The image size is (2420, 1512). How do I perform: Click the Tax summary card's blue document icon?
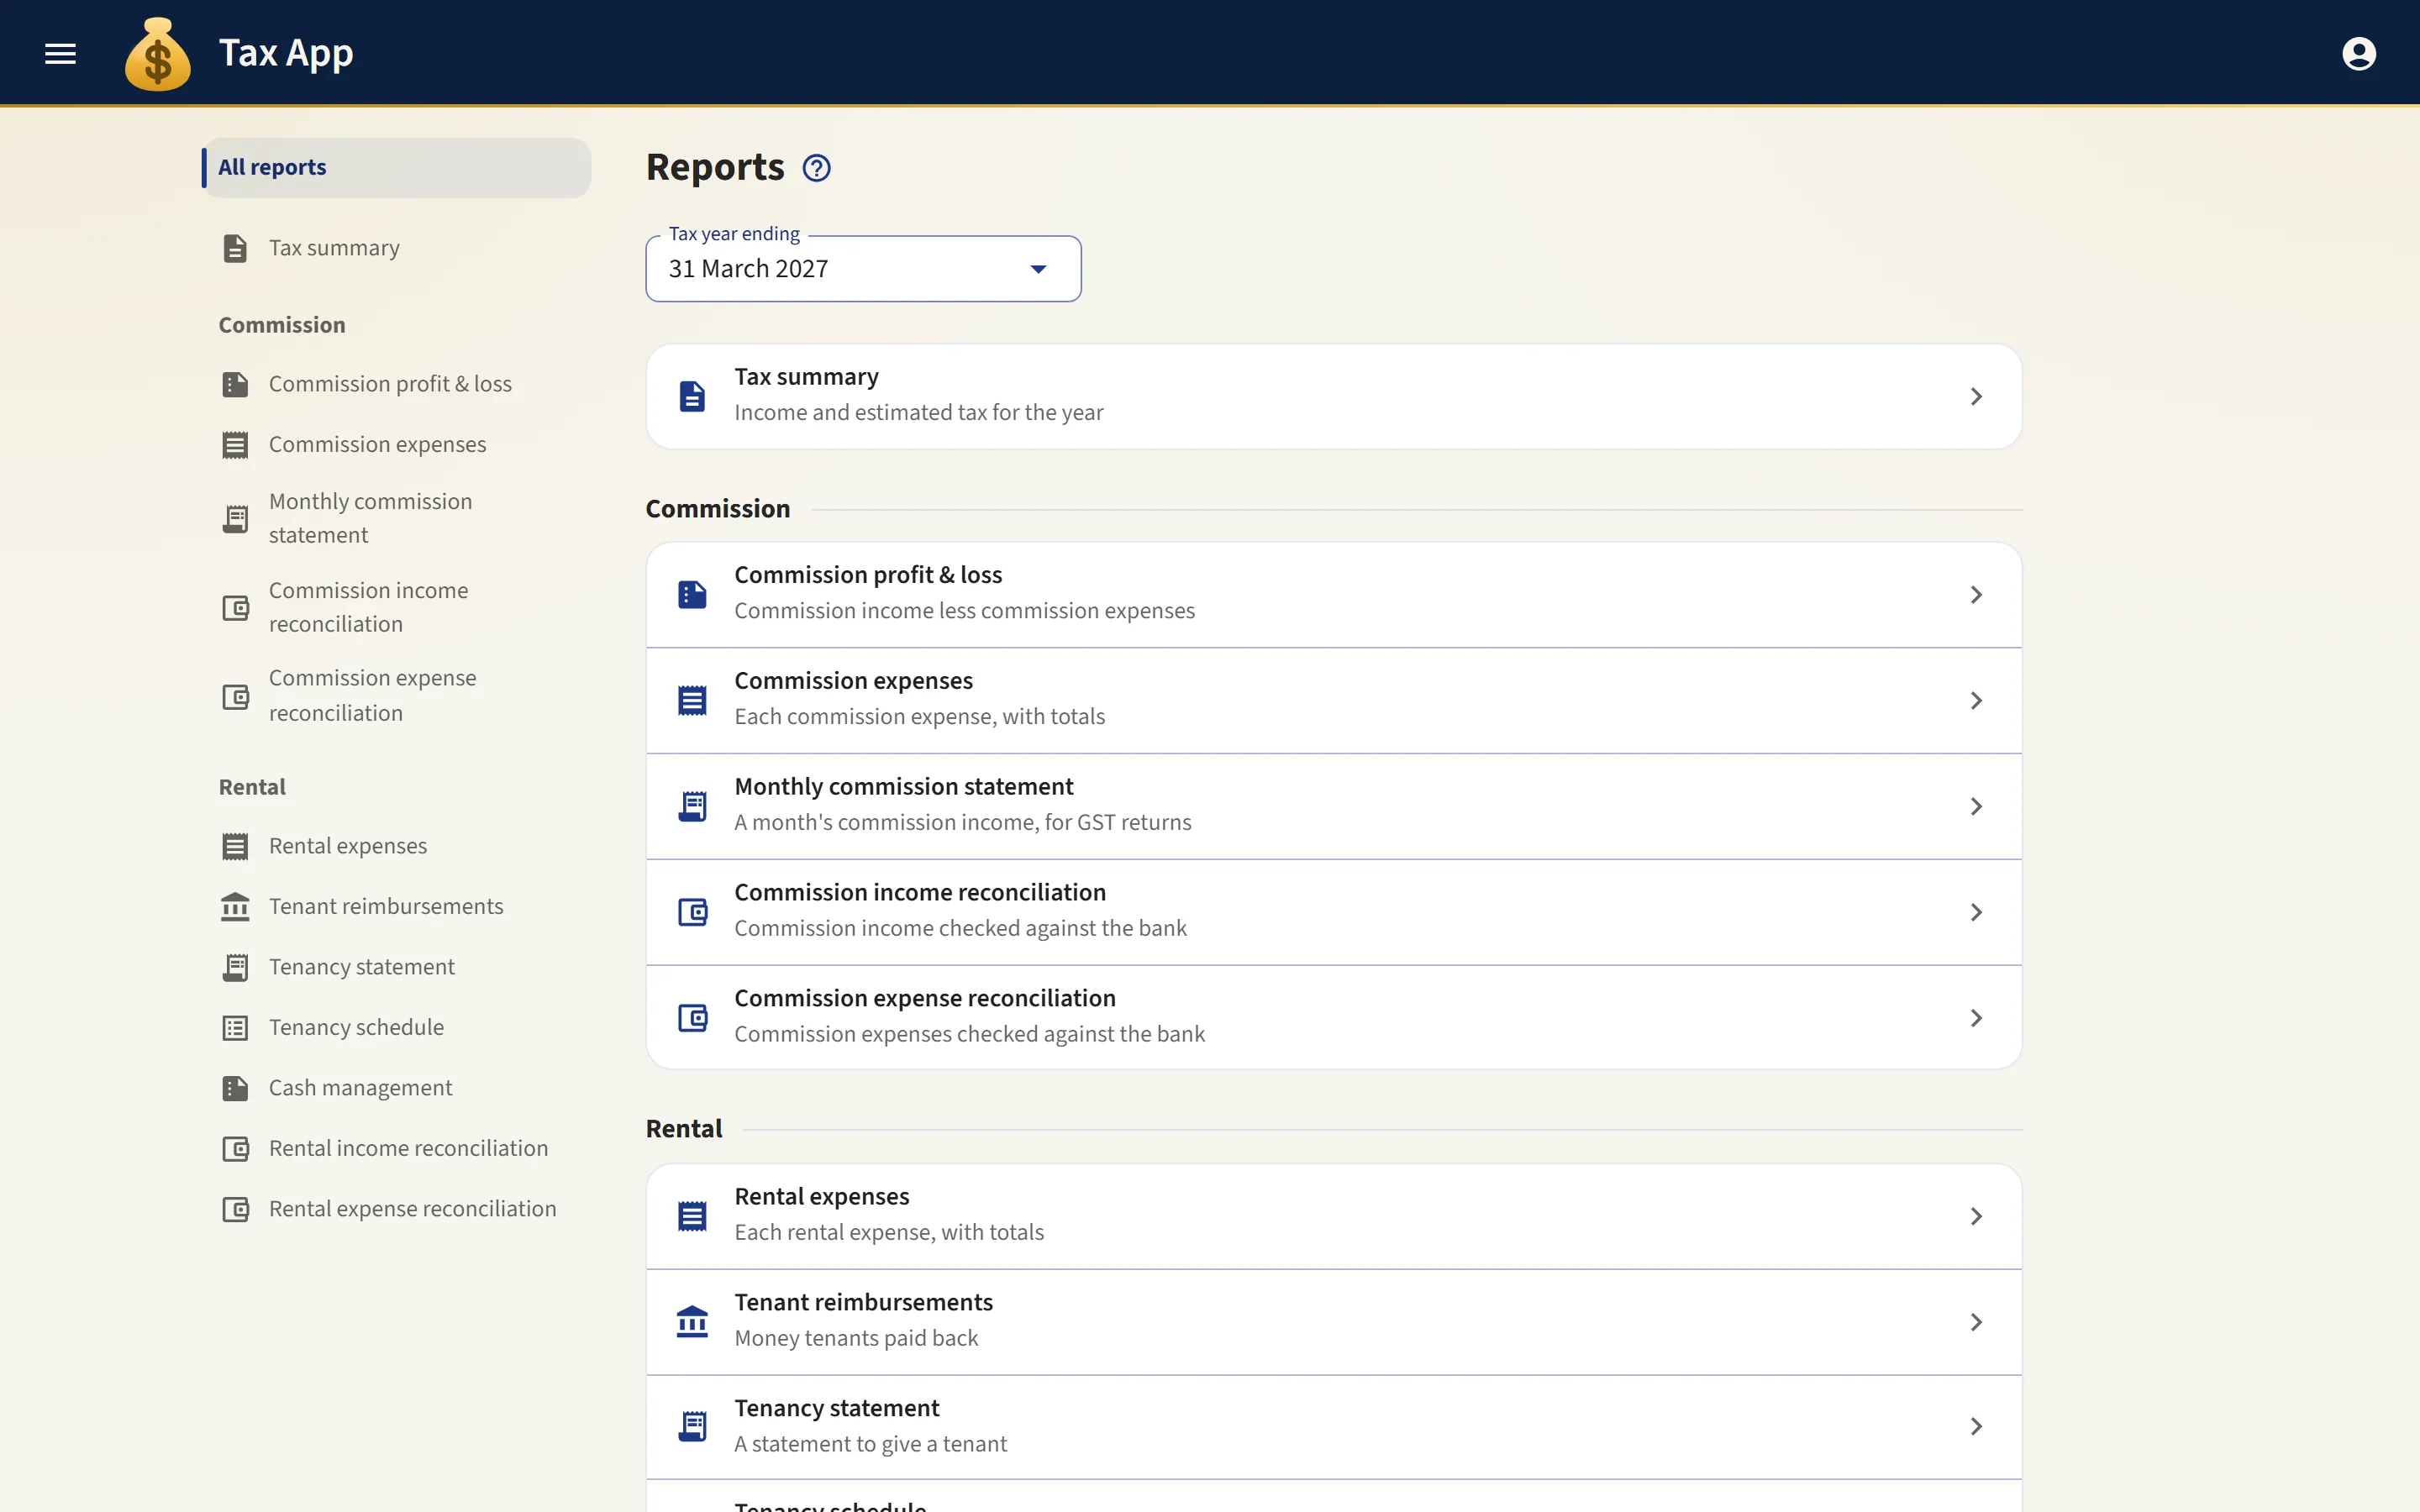692,396
